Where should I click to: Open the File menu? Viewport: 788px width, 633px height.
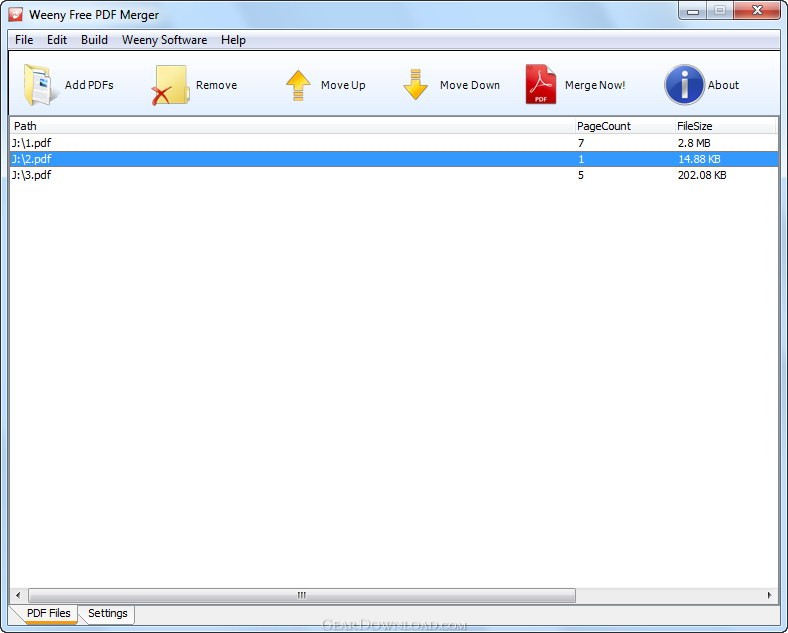pos(24,40)
